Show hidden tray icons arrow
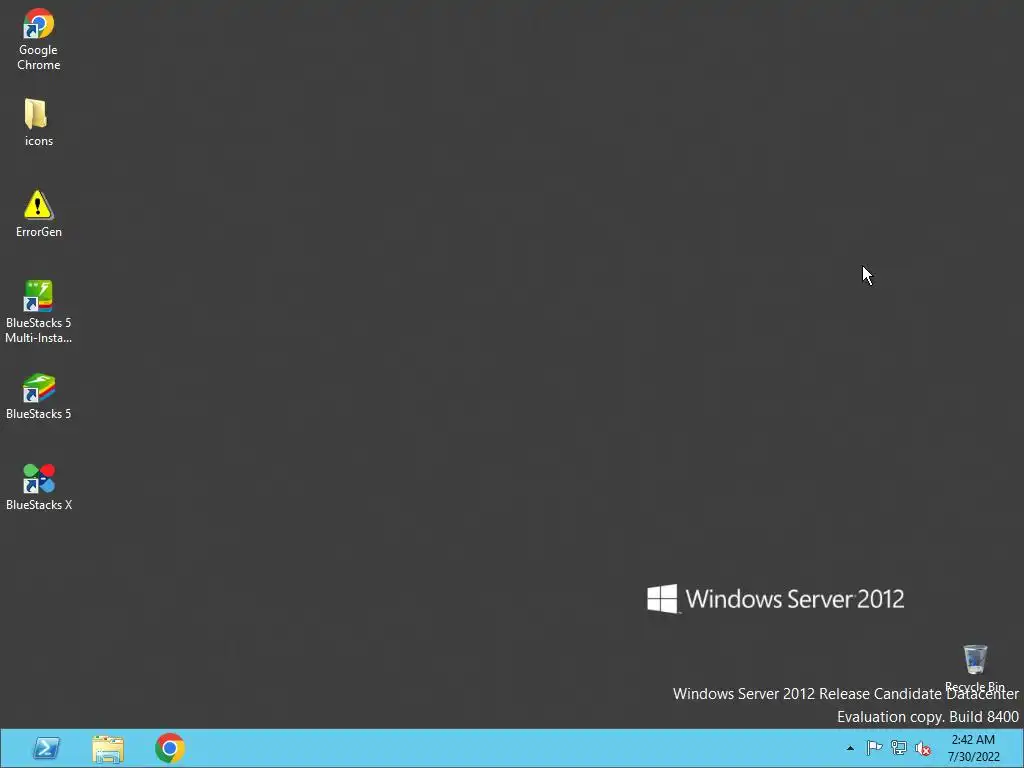 click(850, 748)
